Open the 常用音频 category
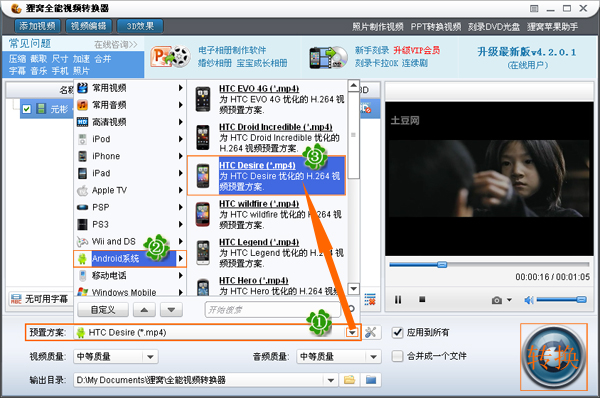 click(130, 105)
